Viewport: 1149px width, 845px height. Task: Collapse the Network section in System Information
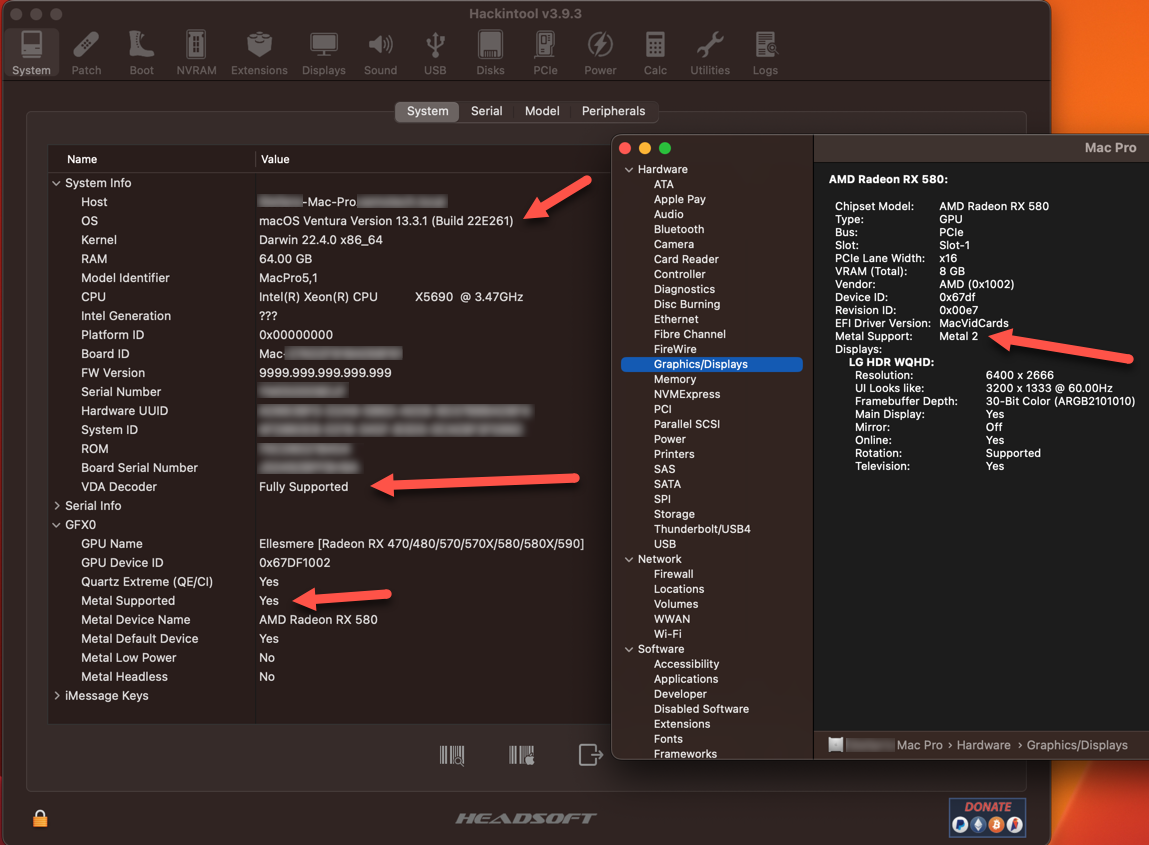click(x=629, y=559)
